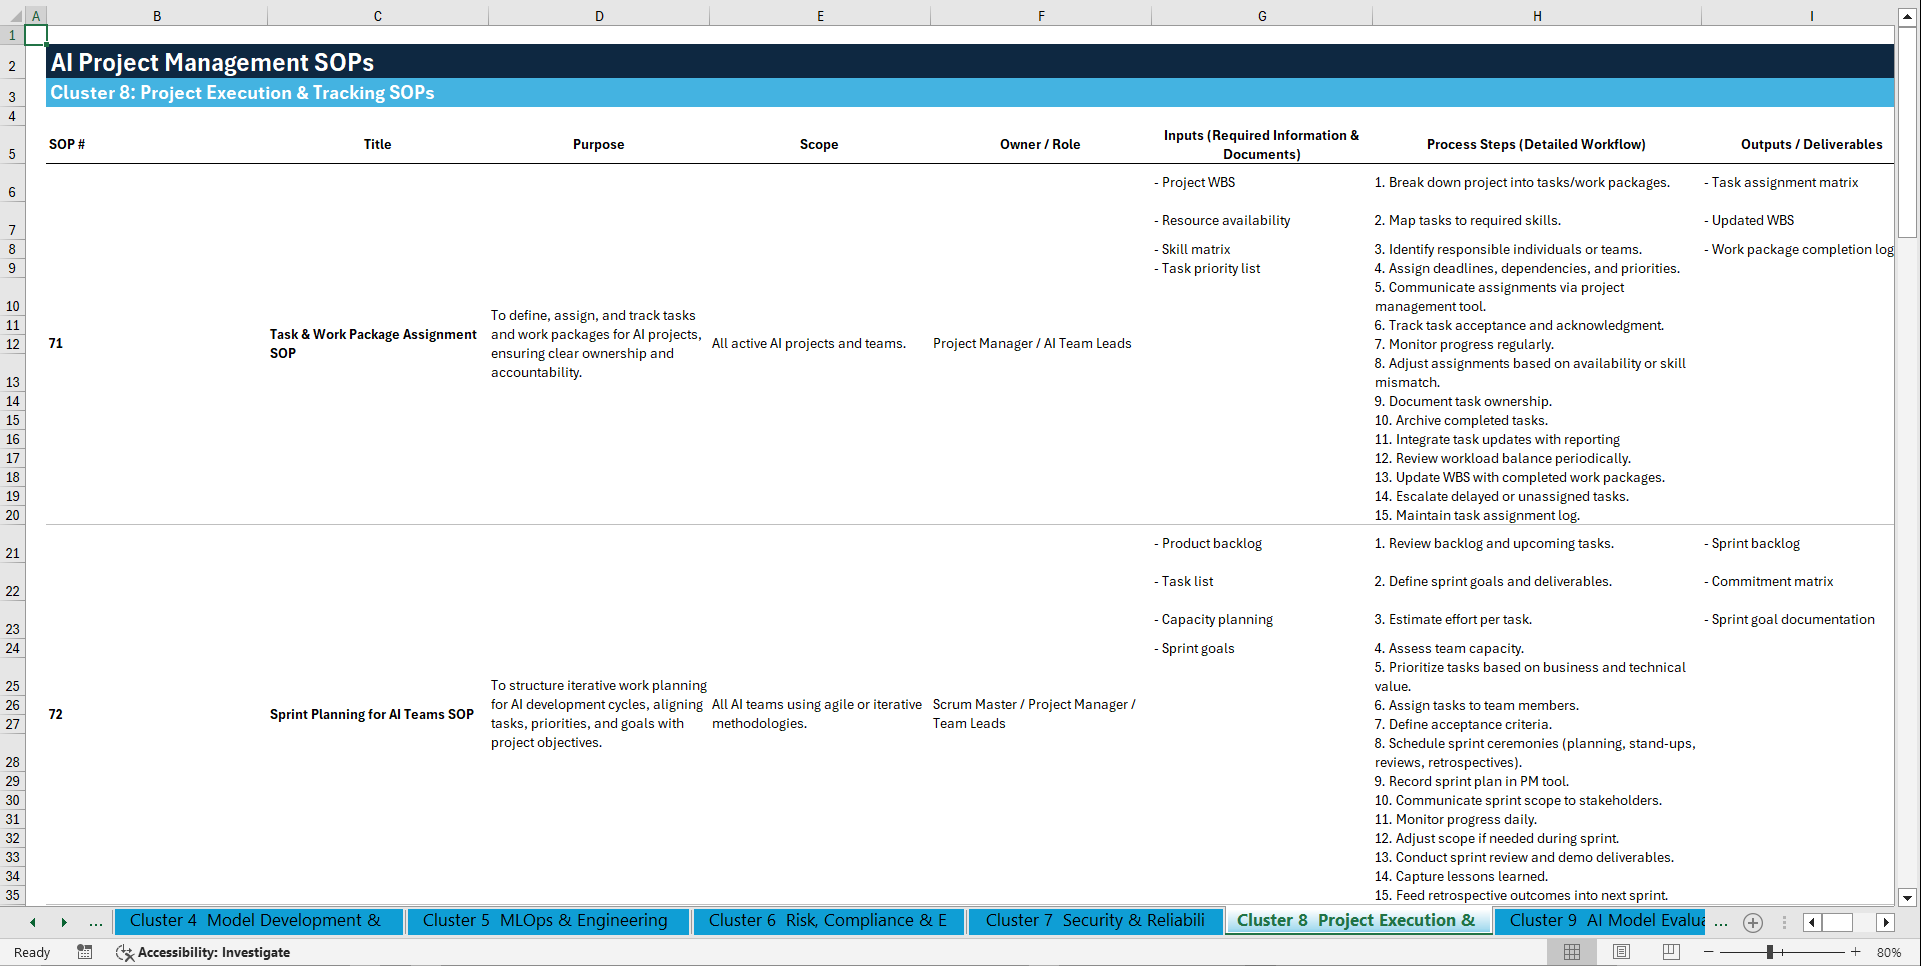
Task: Open Page Layout view from the status bar
Action: (x=1621, y=952)
